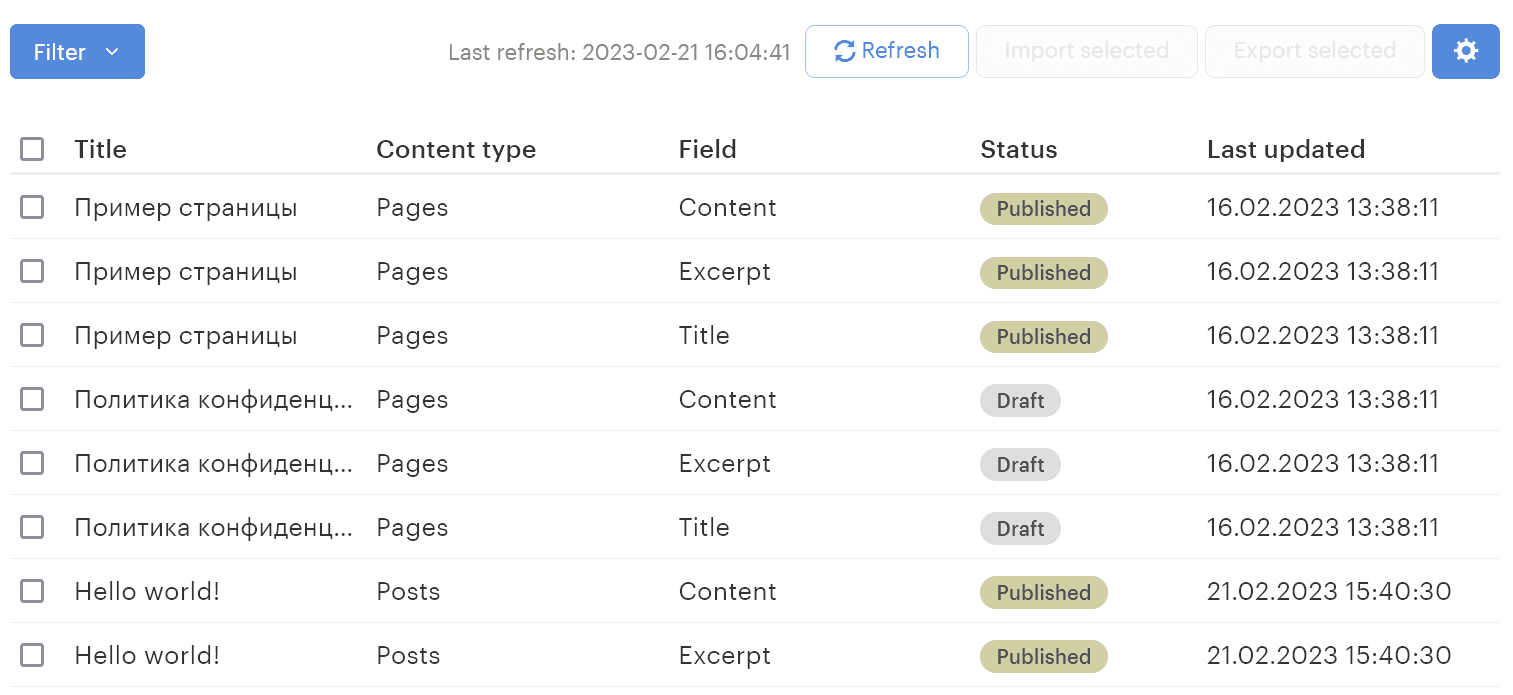Click the Content type column header

pos(456,149)
